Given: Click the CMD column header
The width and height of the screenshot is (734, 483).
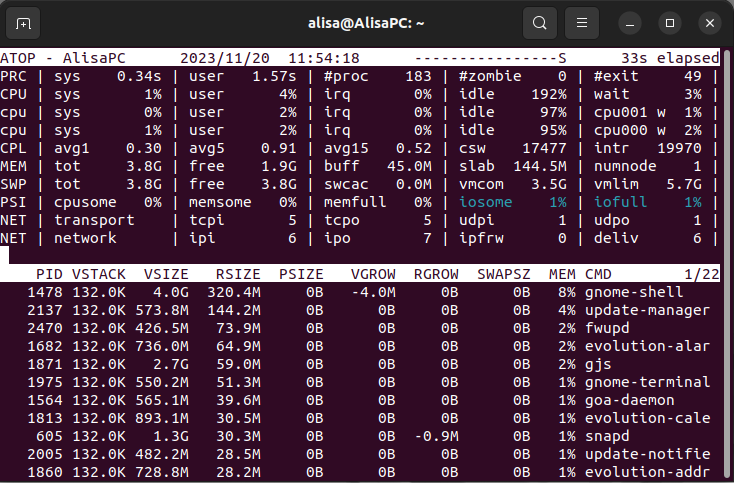Looking at the screenshot, I should [x=598, y=274].
